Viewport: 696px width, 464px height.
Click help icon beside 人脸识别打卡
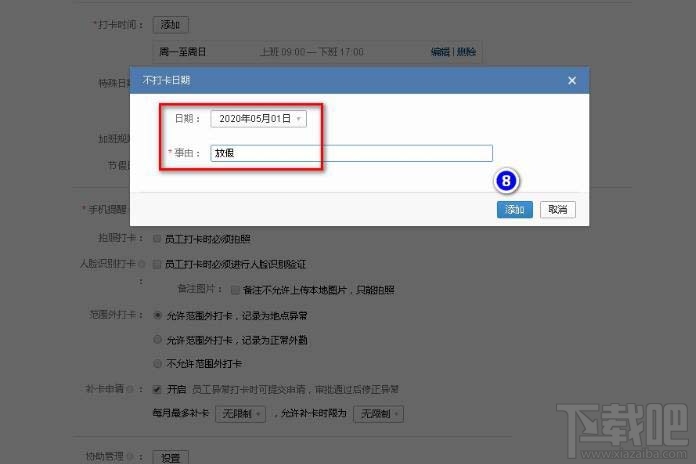pos(141,264)
